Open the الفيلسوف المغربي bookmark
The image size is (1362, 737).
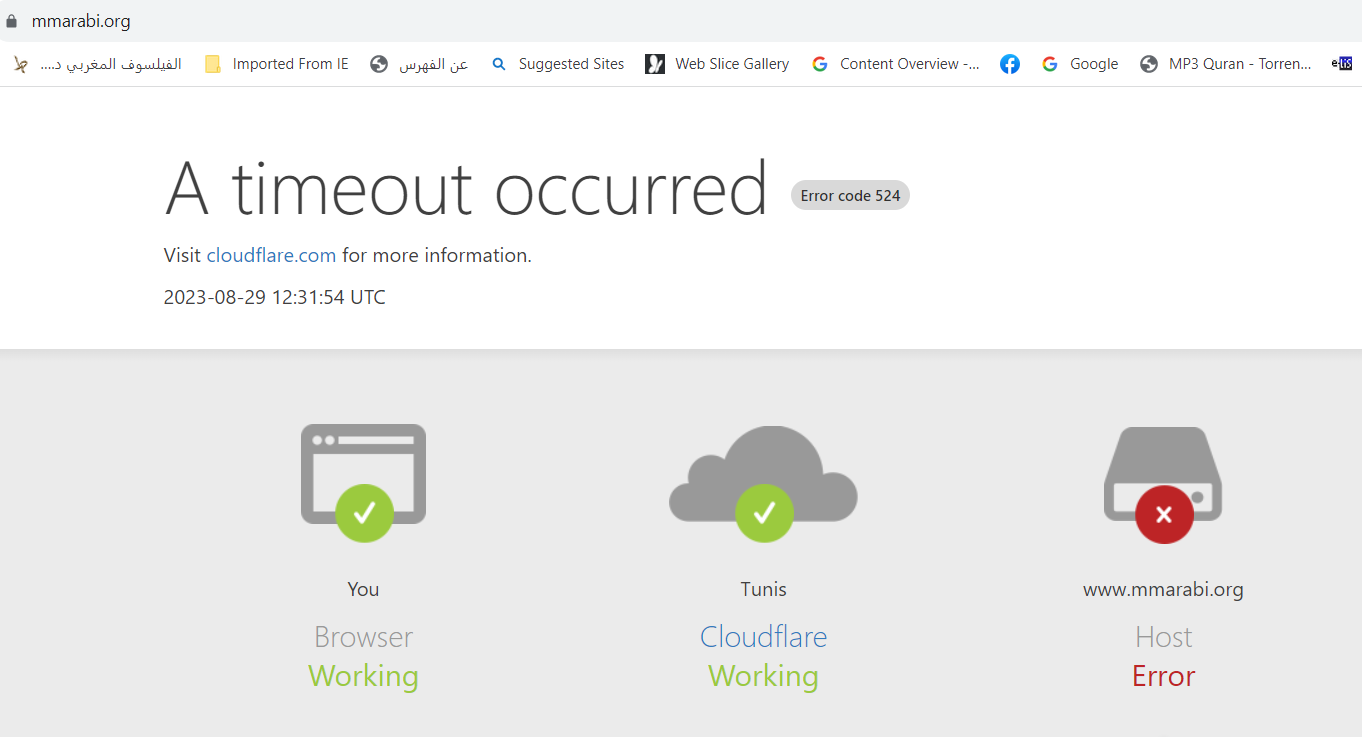97,64
